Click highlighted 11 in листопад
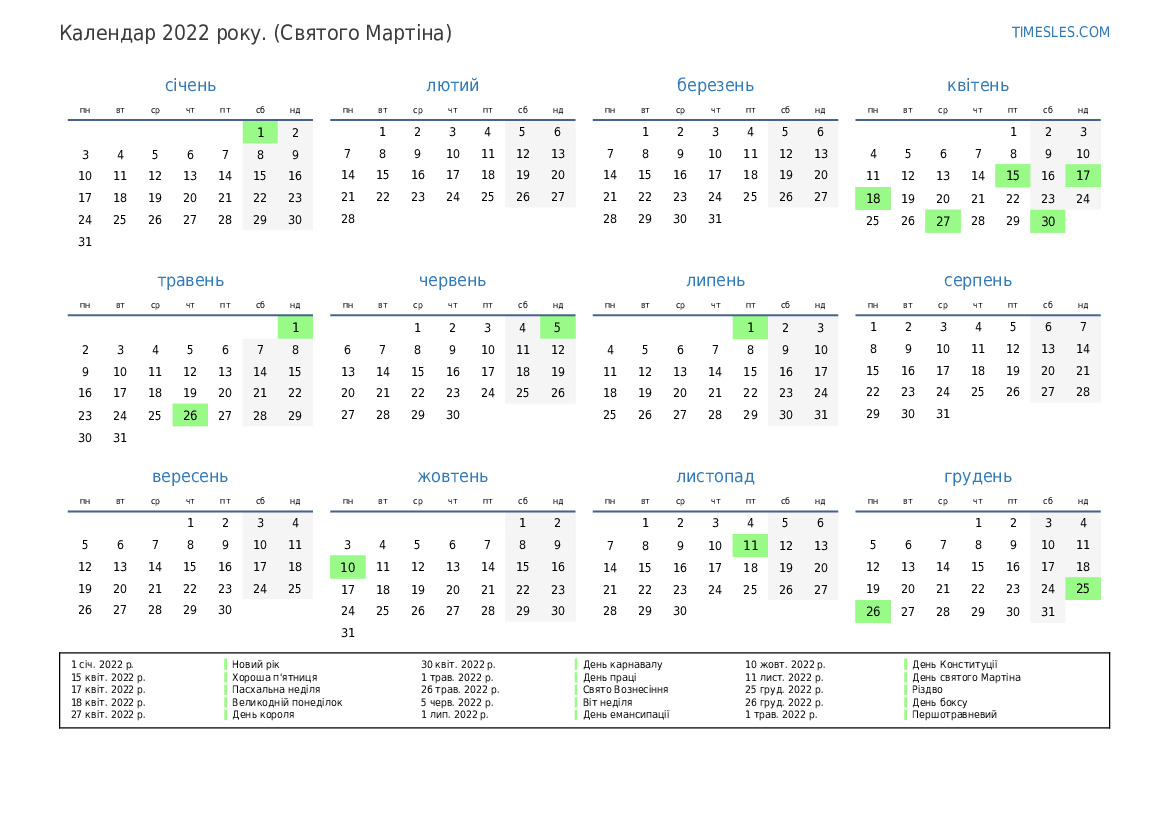The width and height of the screenshot is (1169, 827). tap(750, 545)
